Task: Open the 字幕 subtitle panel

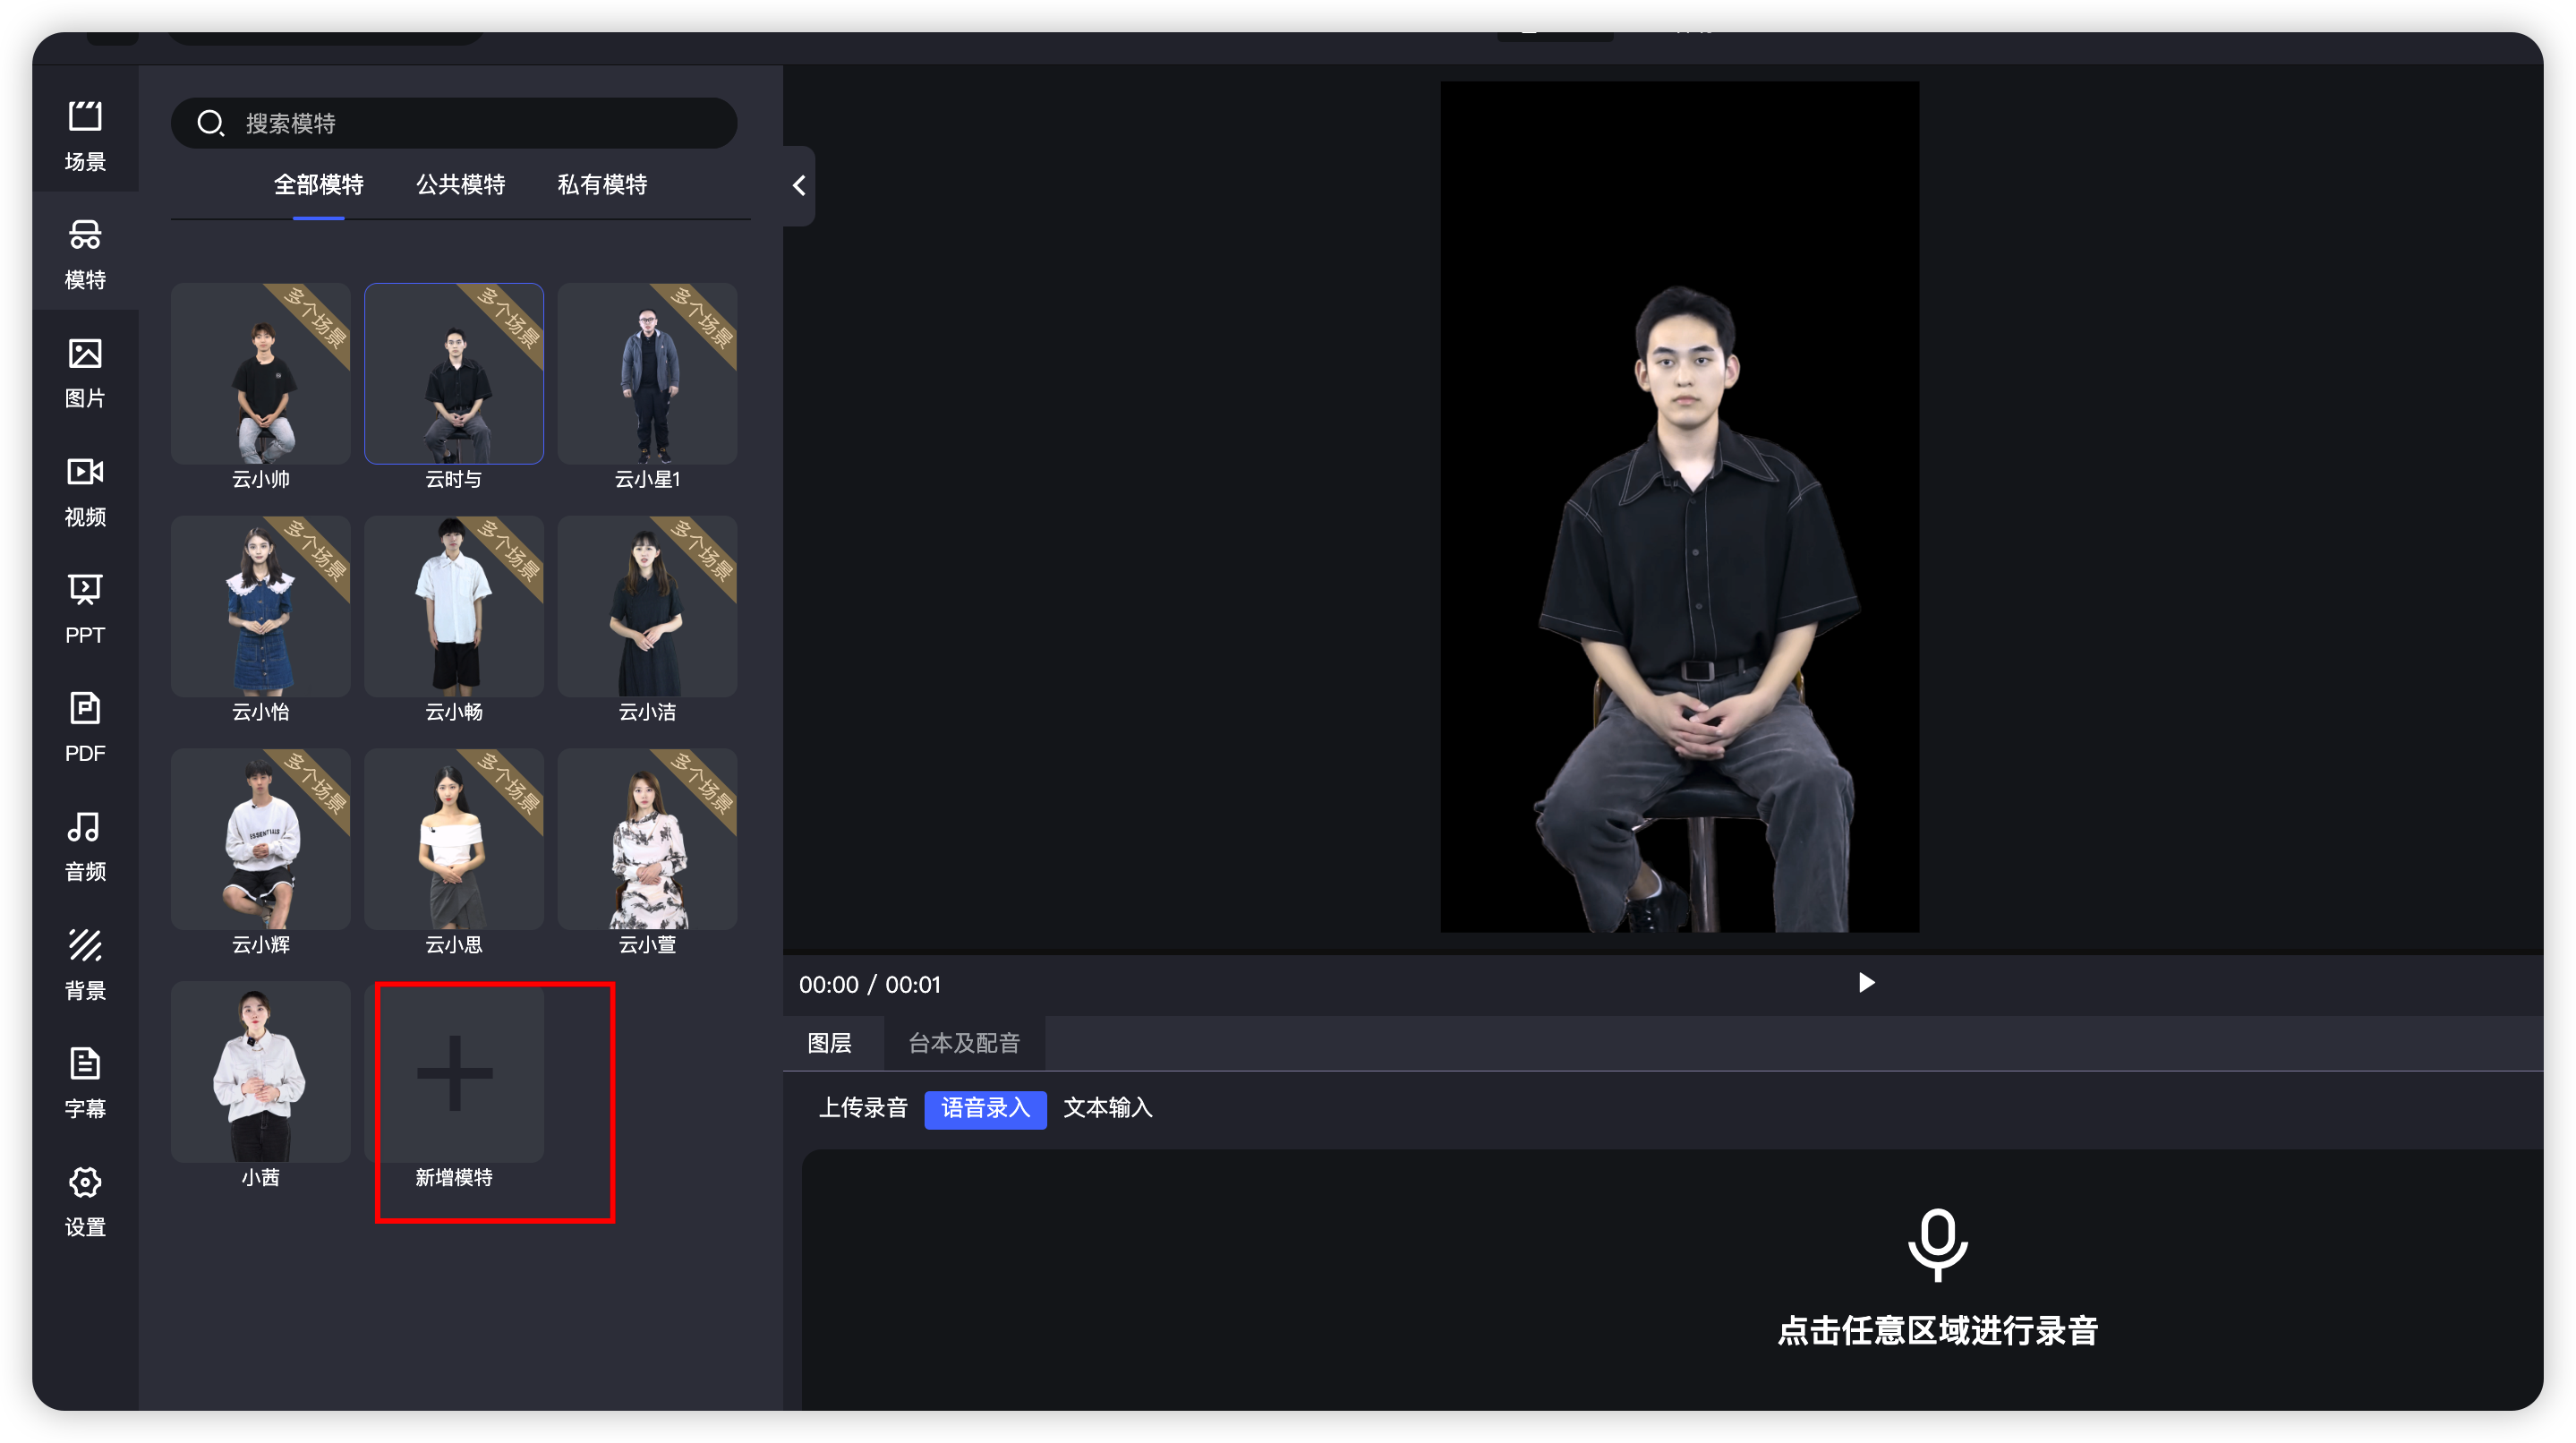Action: point(85,1082)
